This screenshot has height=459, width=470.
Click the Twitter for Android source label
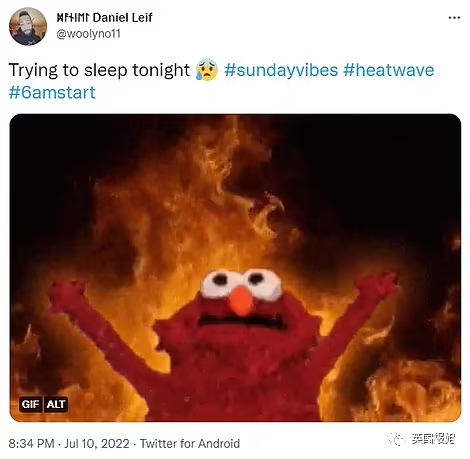coord(190,444)
